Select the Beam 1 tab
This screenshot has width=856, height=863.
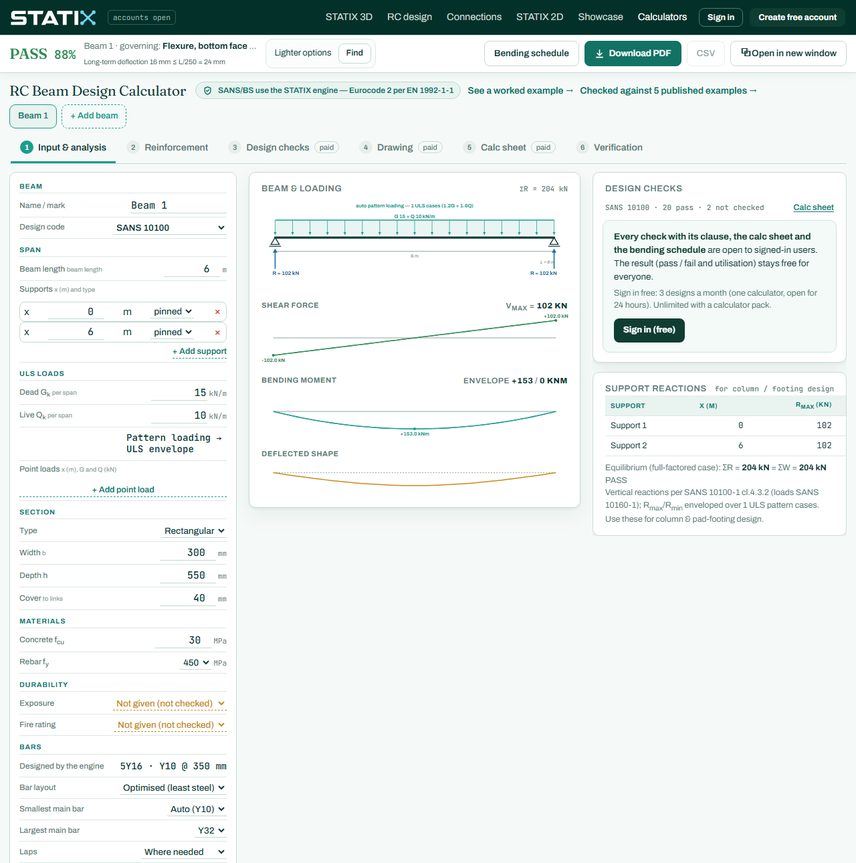33,116
